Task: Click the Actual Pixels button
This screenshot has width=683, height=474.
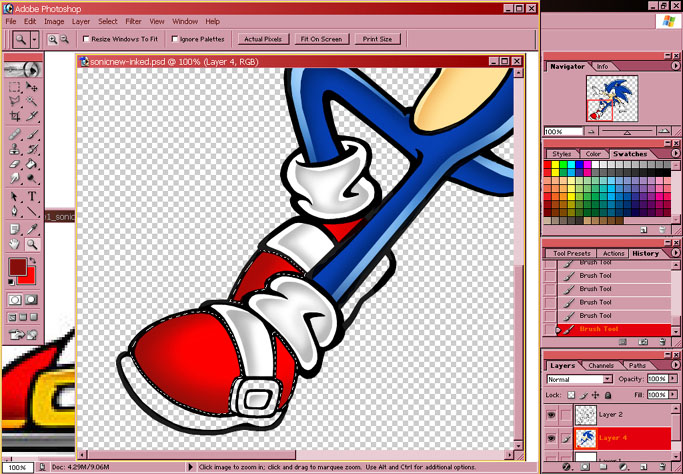Action: pos(263,39)
